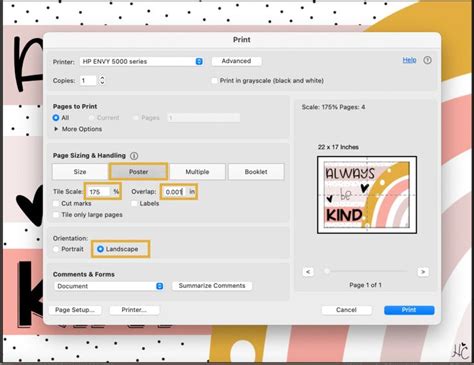Click the Copies stepper arrows
The image size is (474, 365).
102,80
